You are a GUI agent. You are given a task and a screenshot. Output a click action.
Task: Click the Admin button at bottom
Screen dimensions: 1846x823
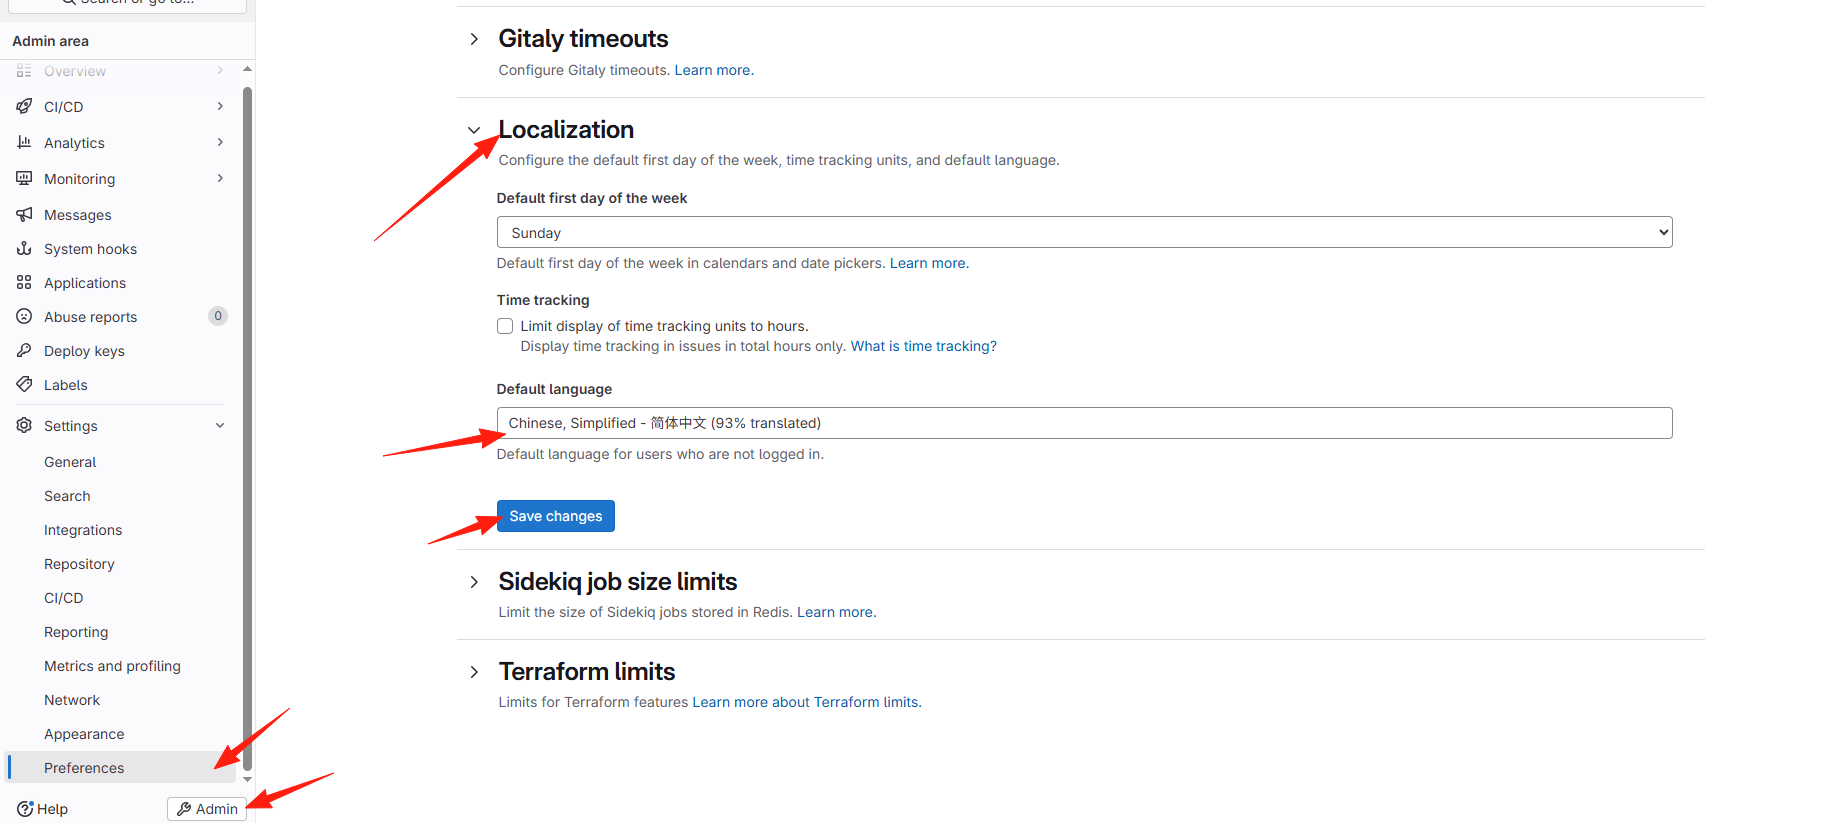207,809
